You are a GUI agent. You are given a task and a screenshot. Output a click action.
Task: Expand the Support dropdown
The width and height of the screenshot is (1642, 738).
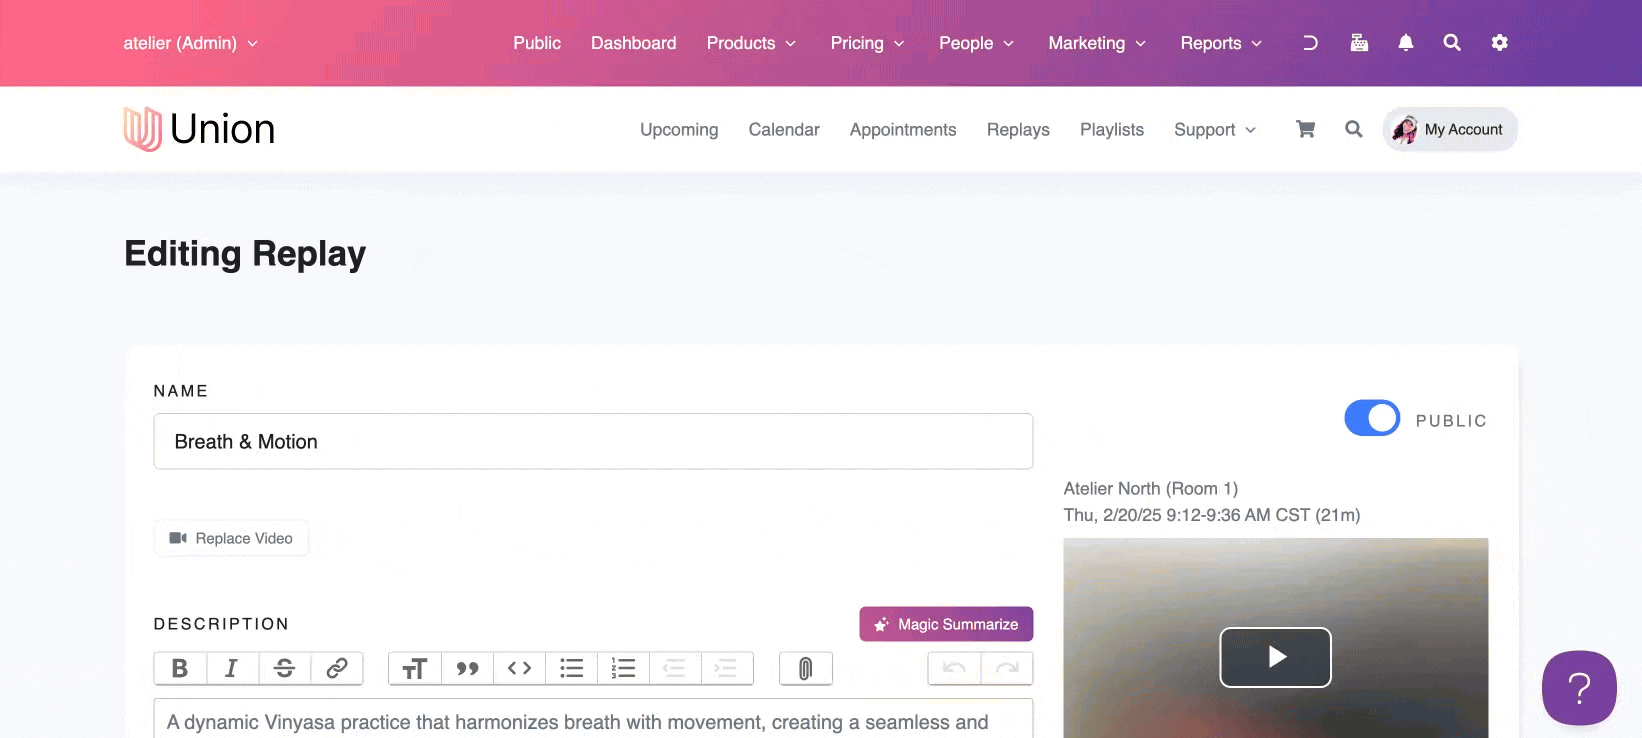coord(1215,130)
